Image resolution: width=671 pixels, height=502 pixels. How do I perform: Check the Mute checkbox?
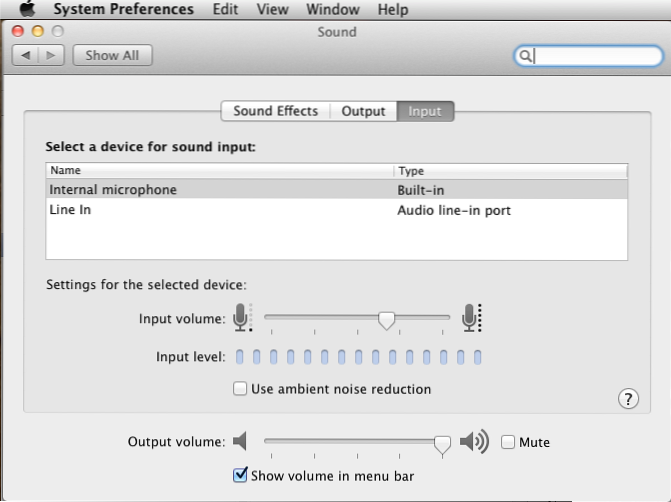pos(508,442)
